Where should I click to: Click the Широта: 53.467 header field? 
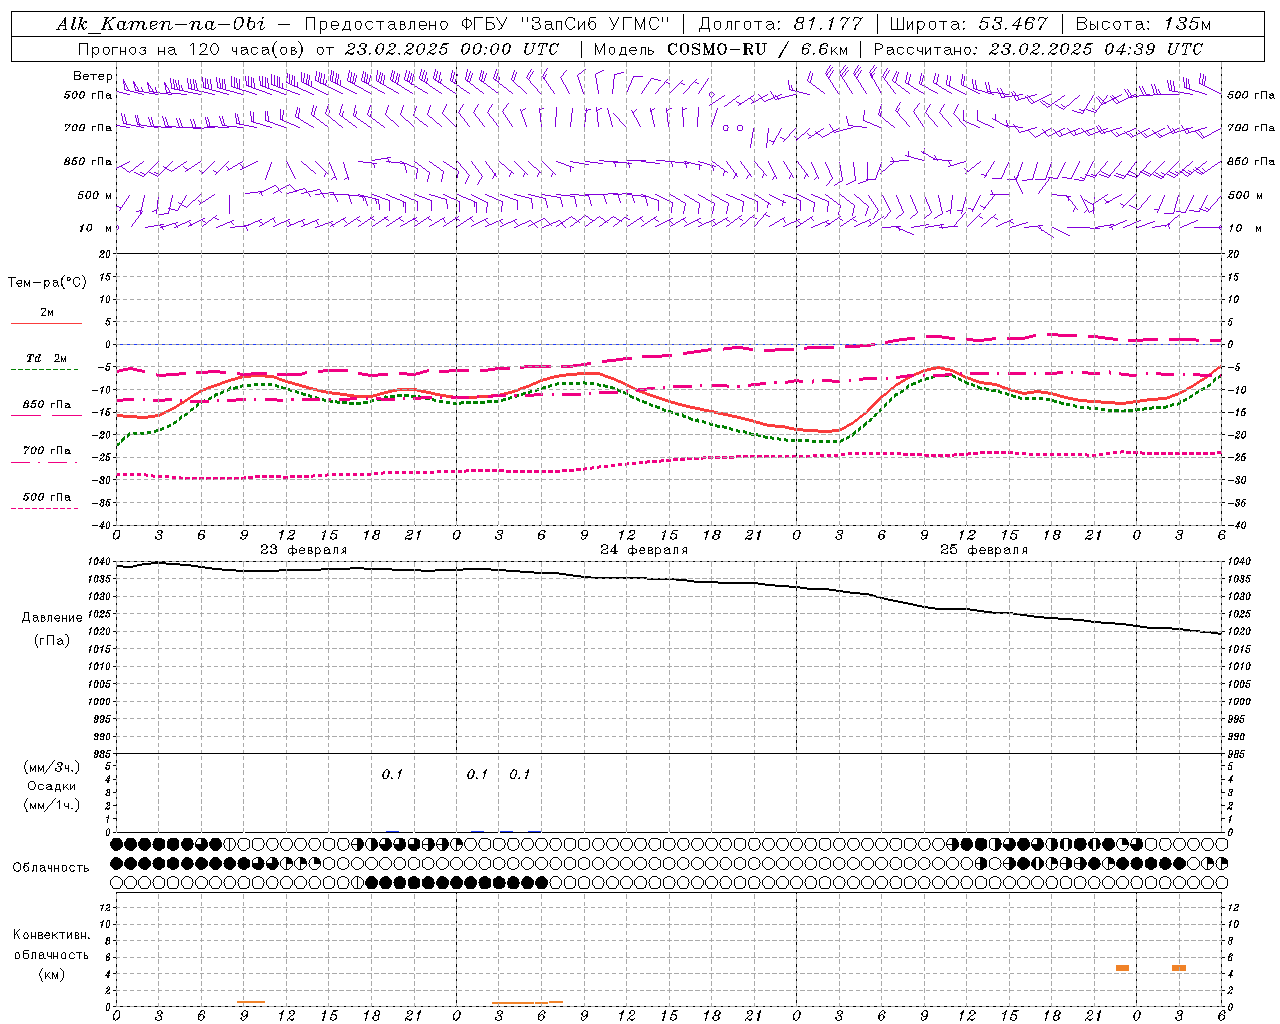(968, 24)
